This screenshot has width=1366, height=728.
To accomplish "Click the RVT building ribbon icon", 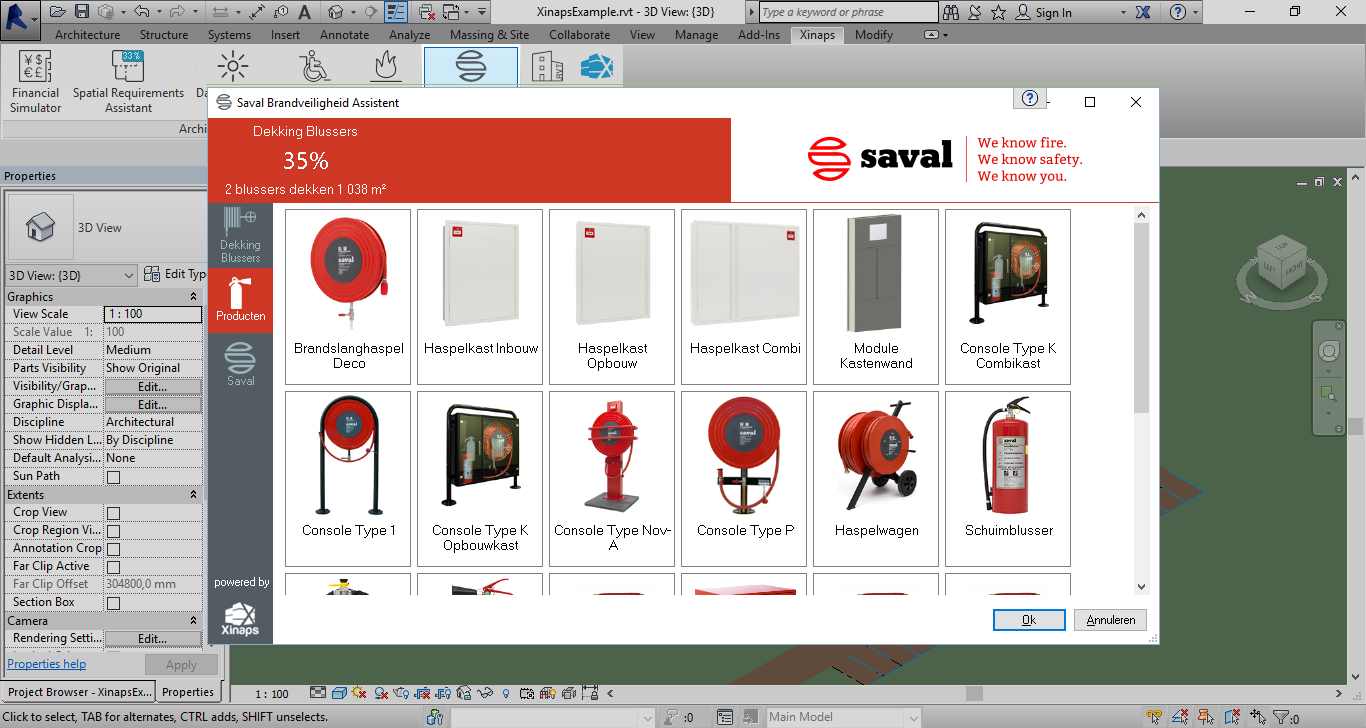I will [x=547, y=67].
